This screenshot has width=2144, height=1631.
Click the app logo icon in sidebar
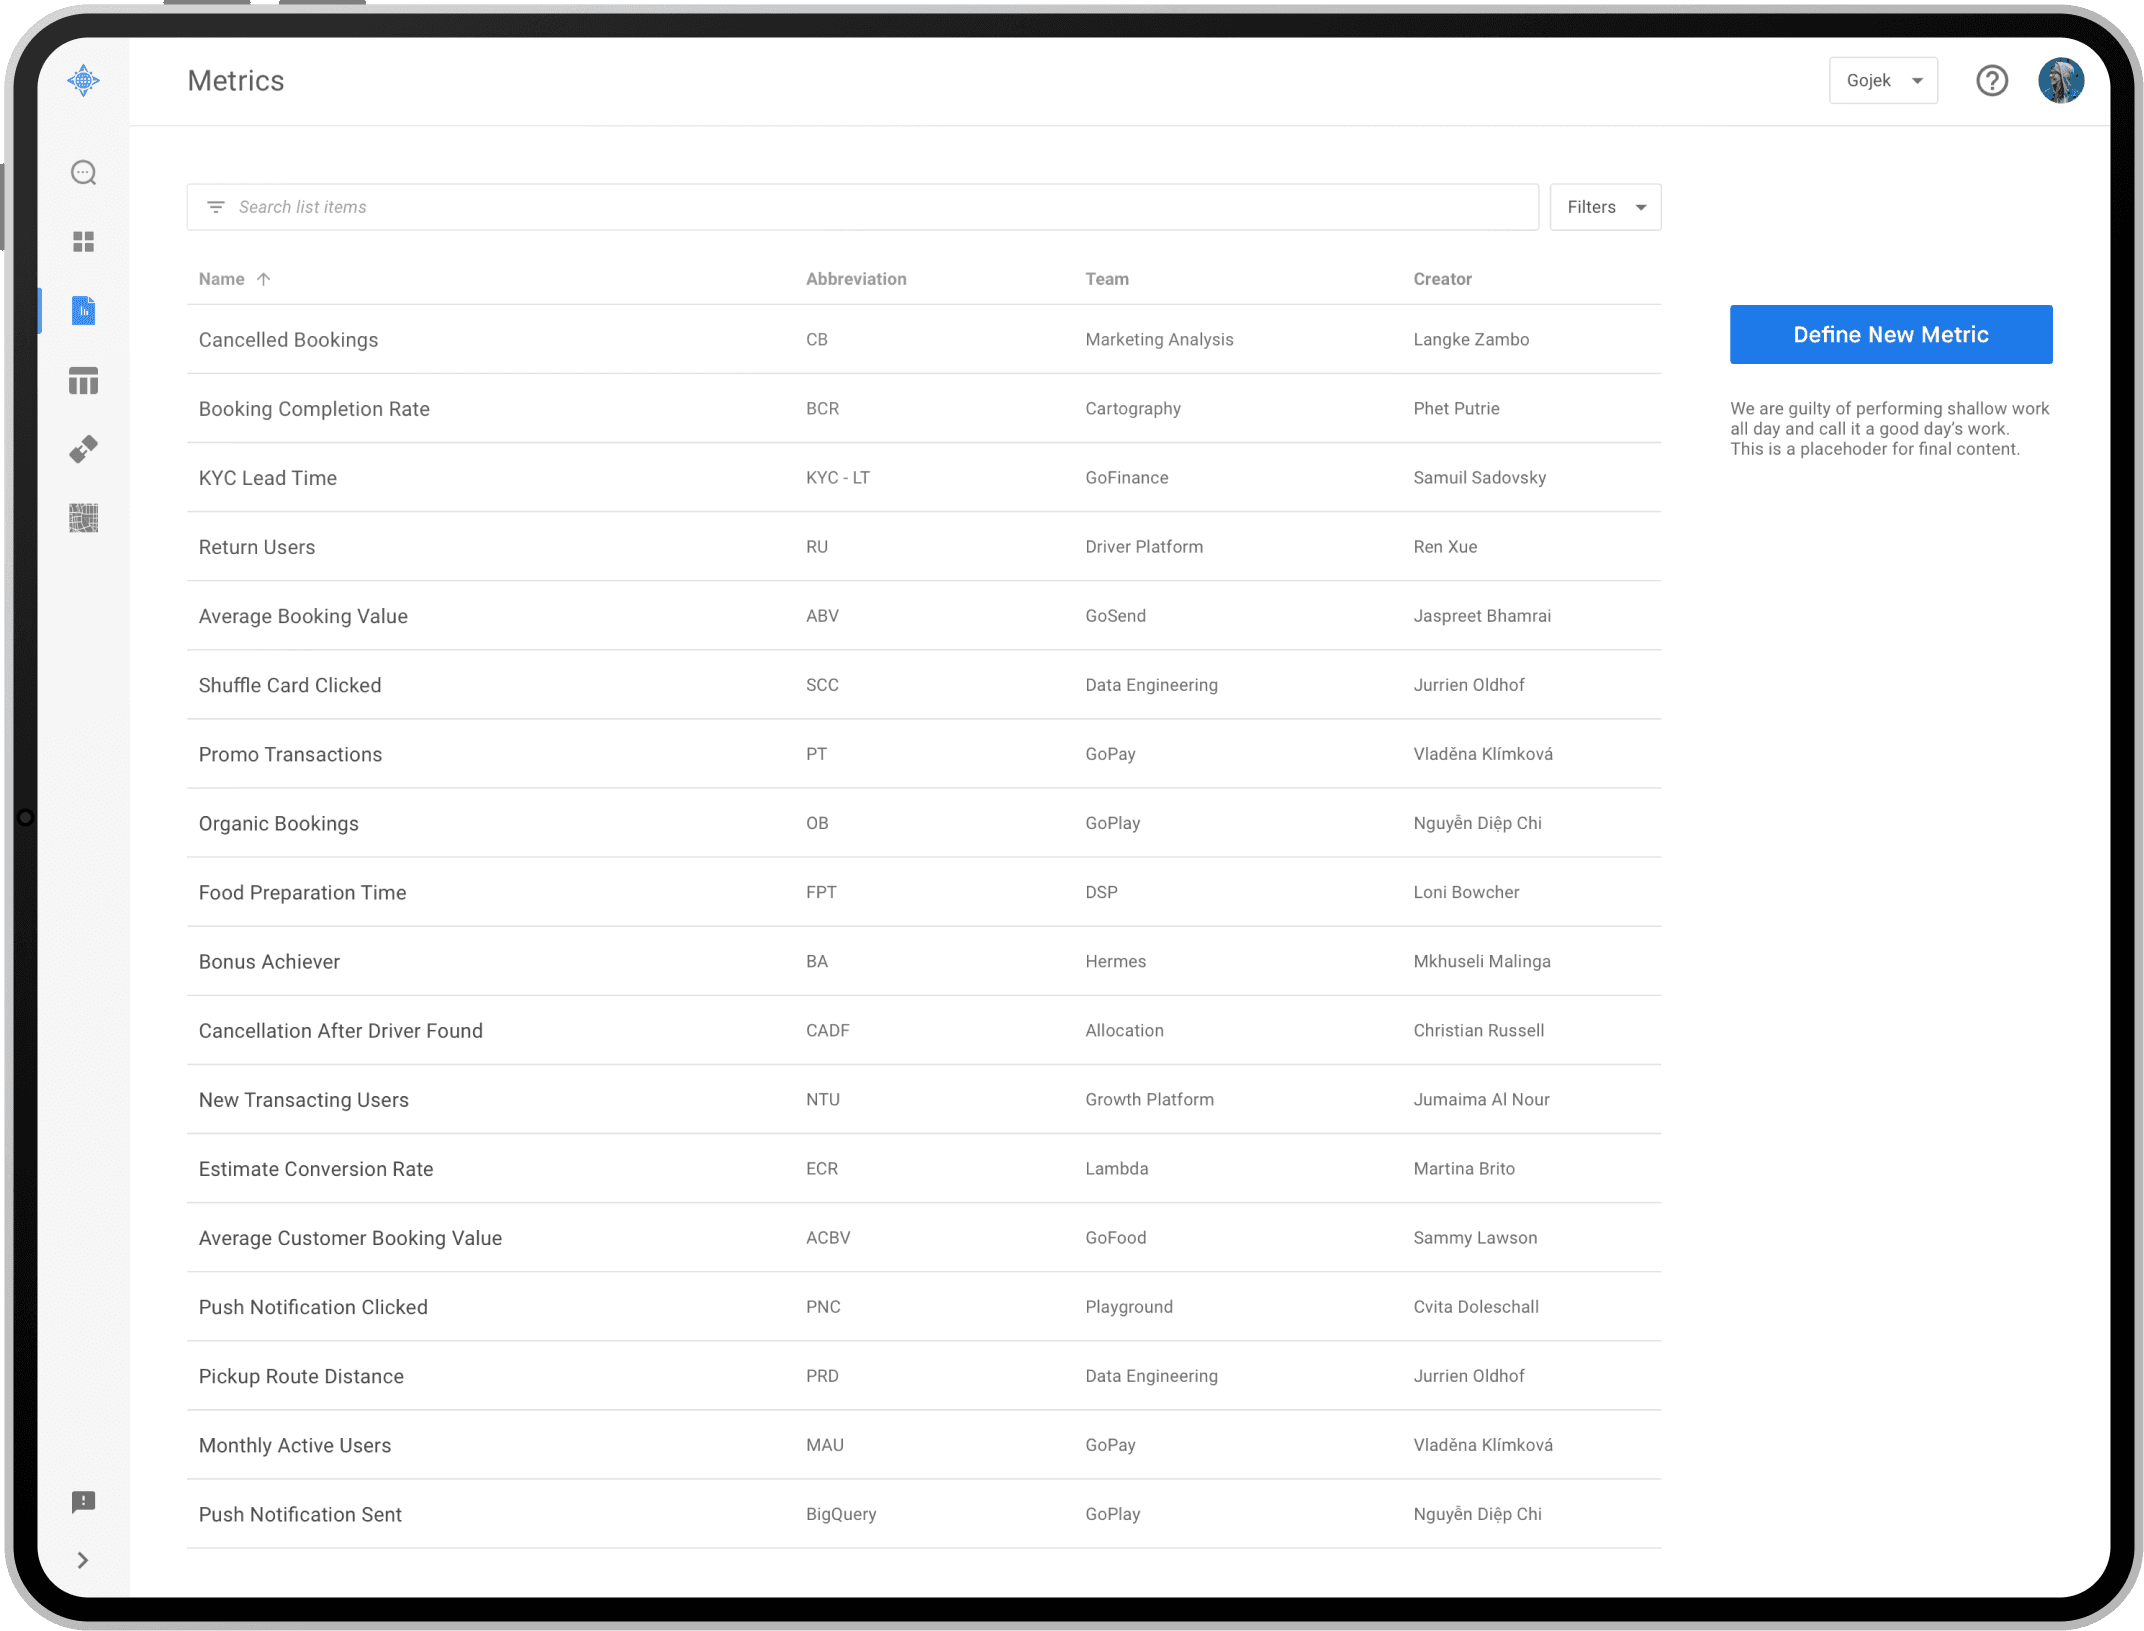click(84, 80)
